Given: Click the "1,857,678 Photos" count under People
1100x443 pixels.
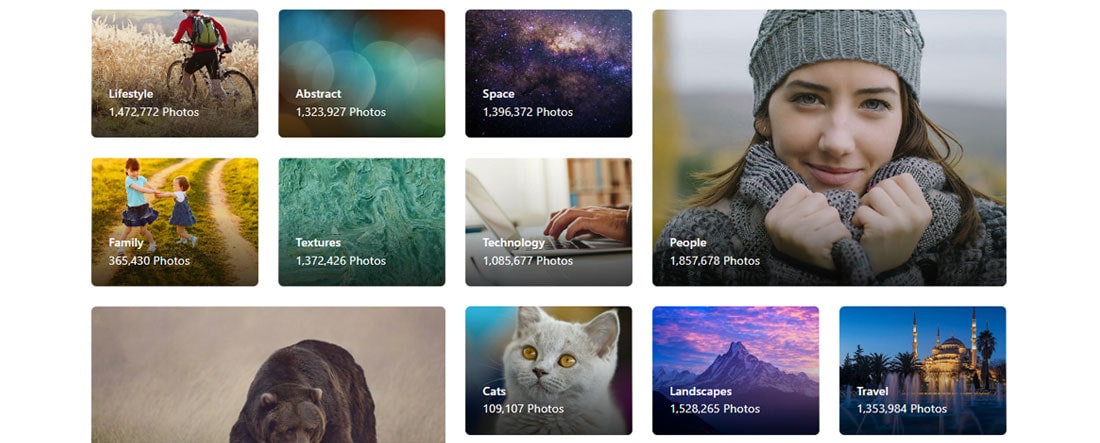Looking at the screenshot, I should tap(714, 261).
